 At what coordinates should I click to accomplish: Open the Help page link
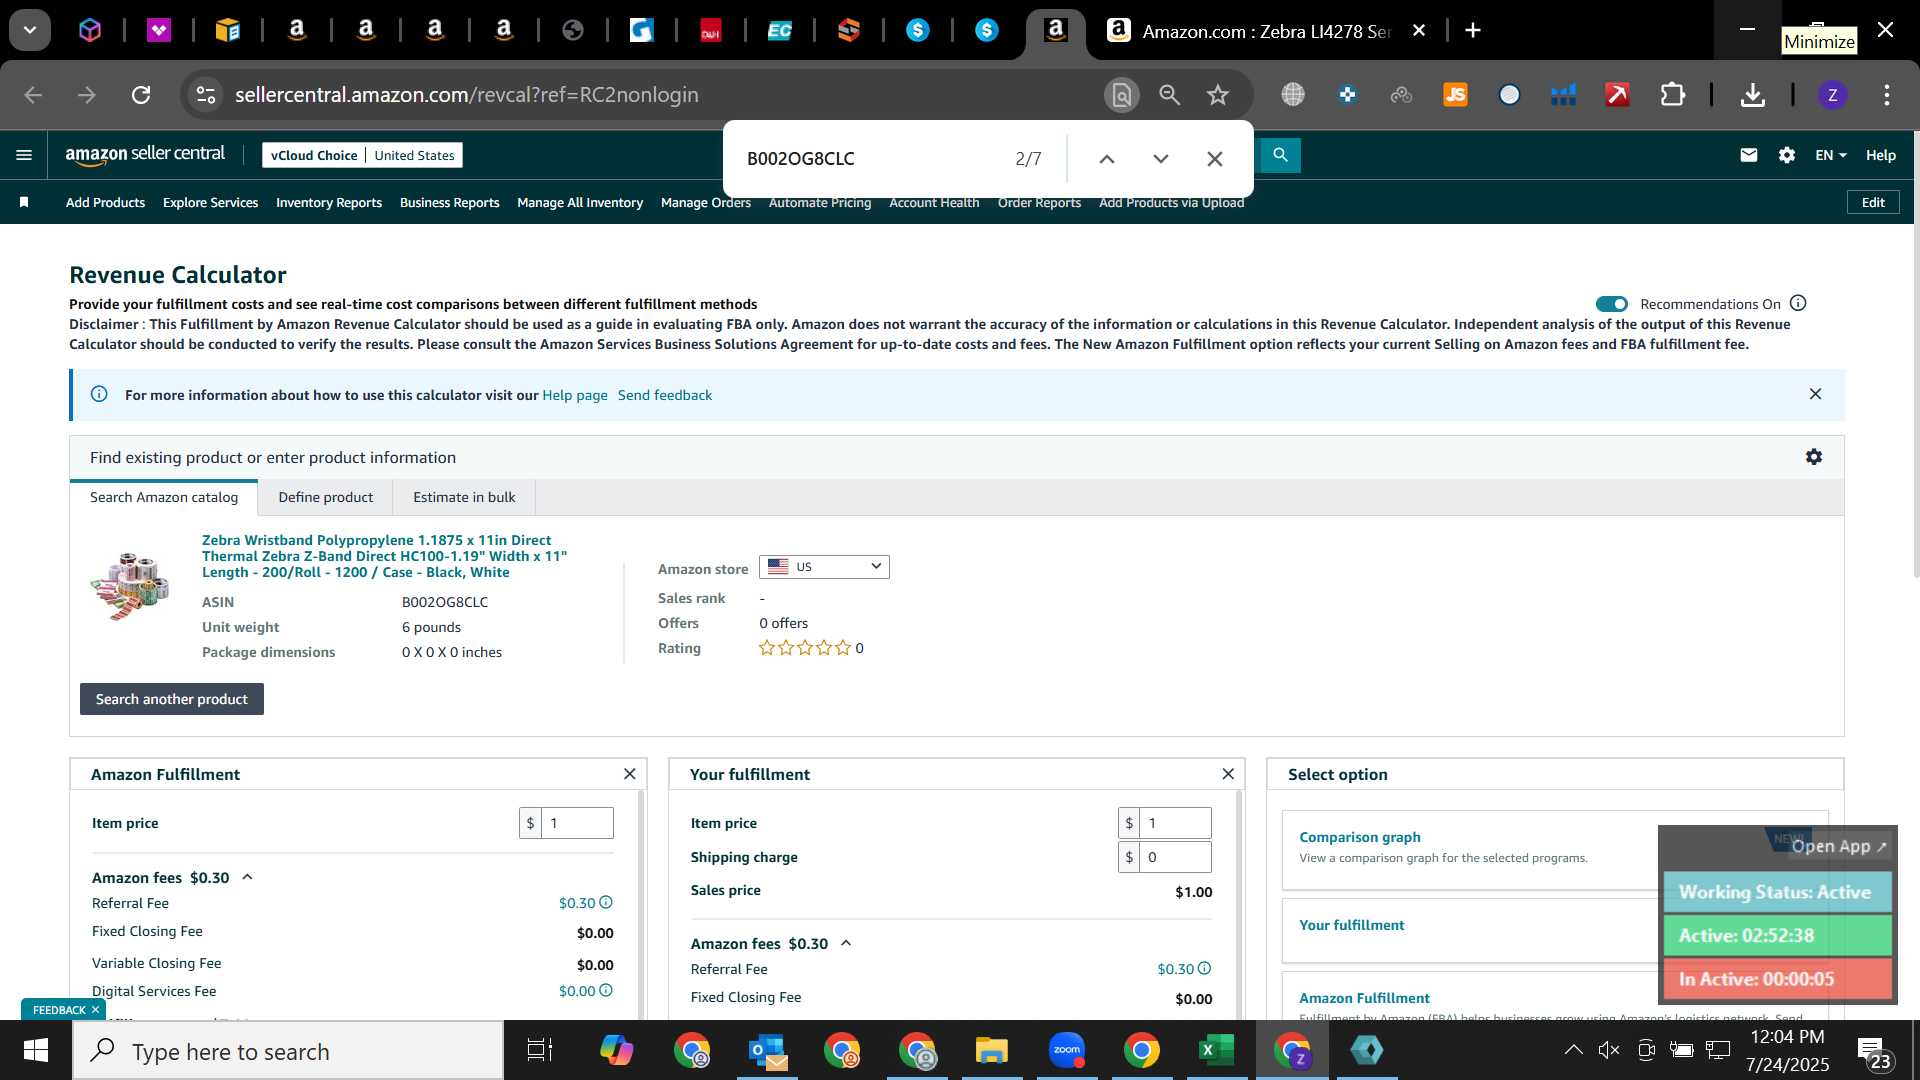tap(575, 395)
